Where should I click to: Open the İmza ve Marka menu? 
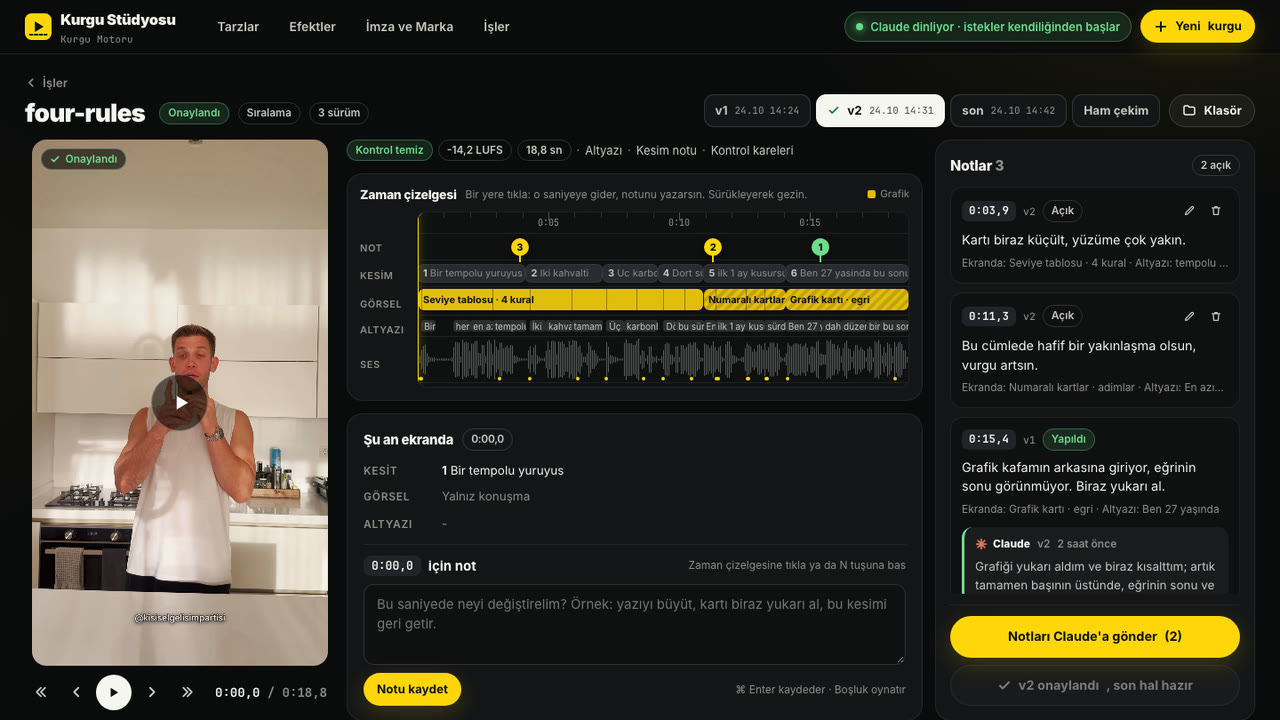pyautogui.click(x=409, y=27)
